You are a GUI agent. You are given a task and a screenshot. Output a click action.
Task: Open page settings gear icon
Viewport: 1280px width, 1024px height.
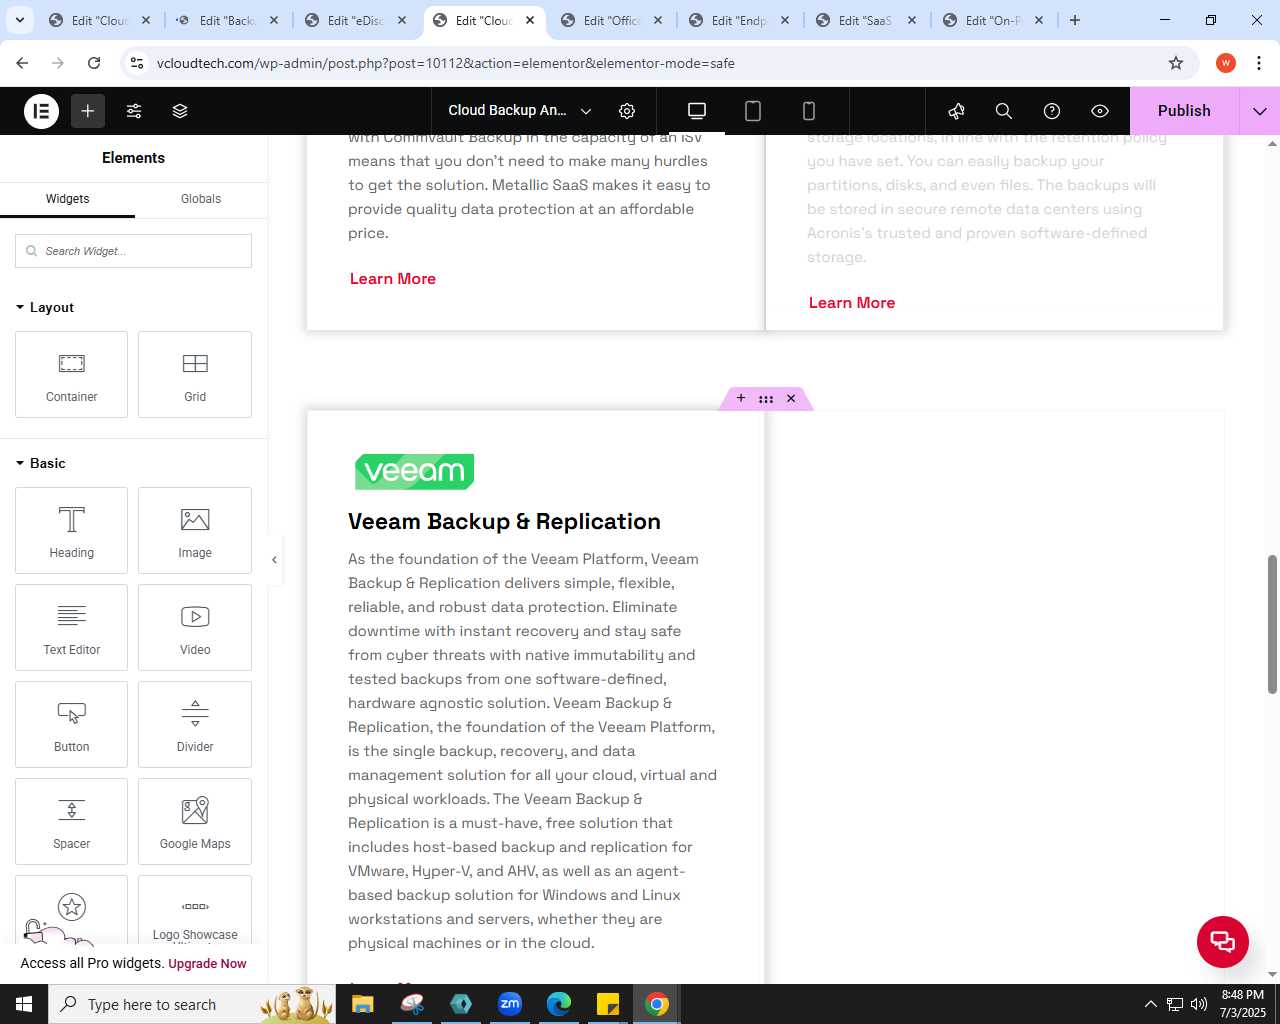coord(627,111)
